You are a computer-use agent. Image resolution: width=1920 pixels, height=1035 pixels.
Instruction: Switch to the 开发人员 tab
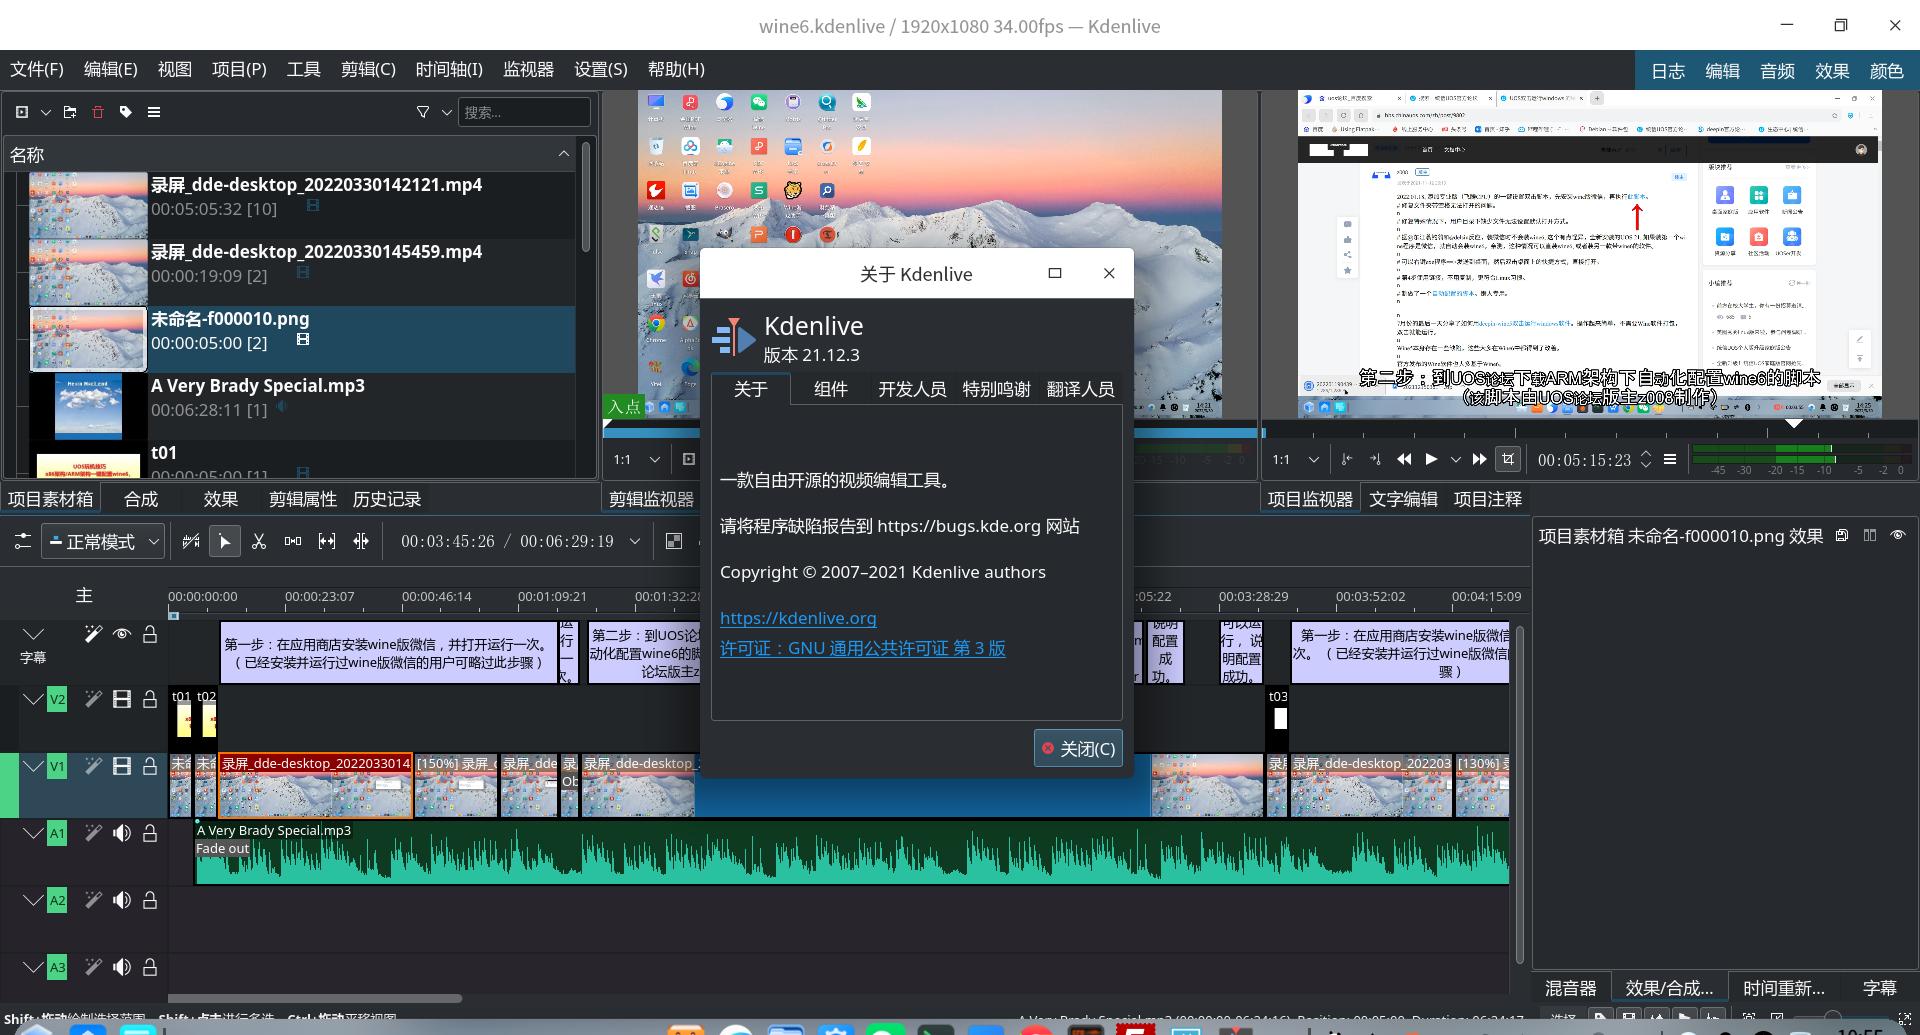point(911,389)
